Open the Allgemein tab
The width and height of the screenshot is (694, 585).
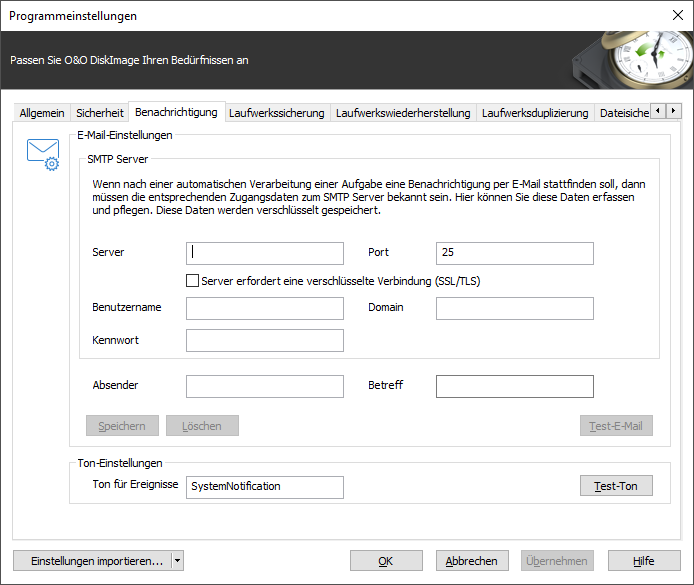(42, 113)
